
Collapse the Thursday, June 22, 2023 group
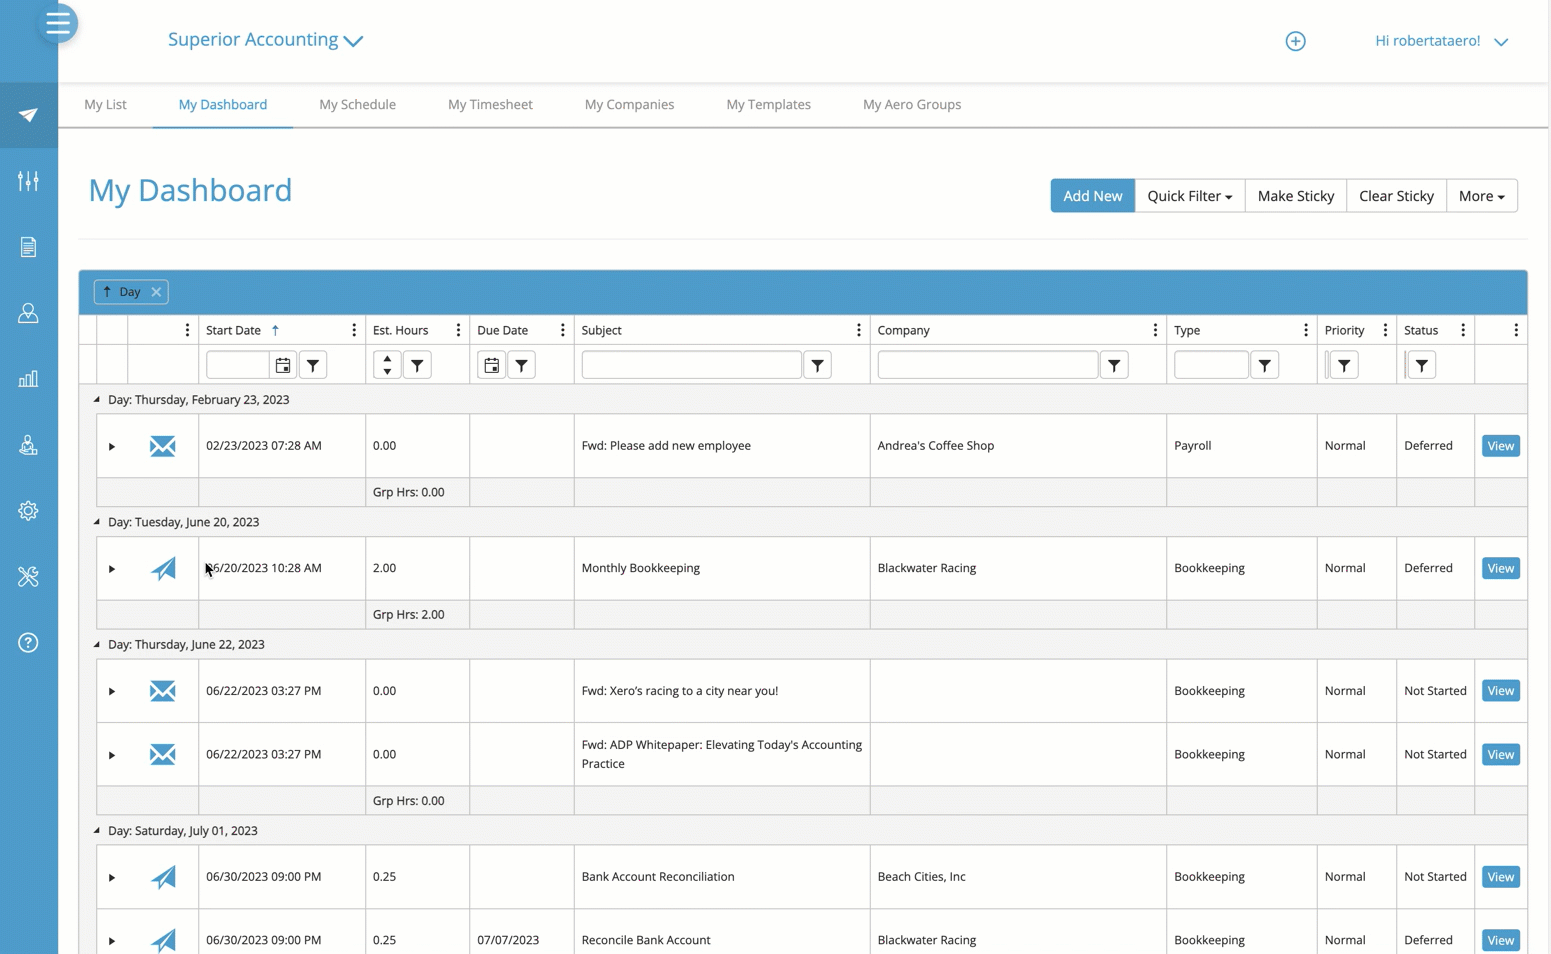(97, 644)
